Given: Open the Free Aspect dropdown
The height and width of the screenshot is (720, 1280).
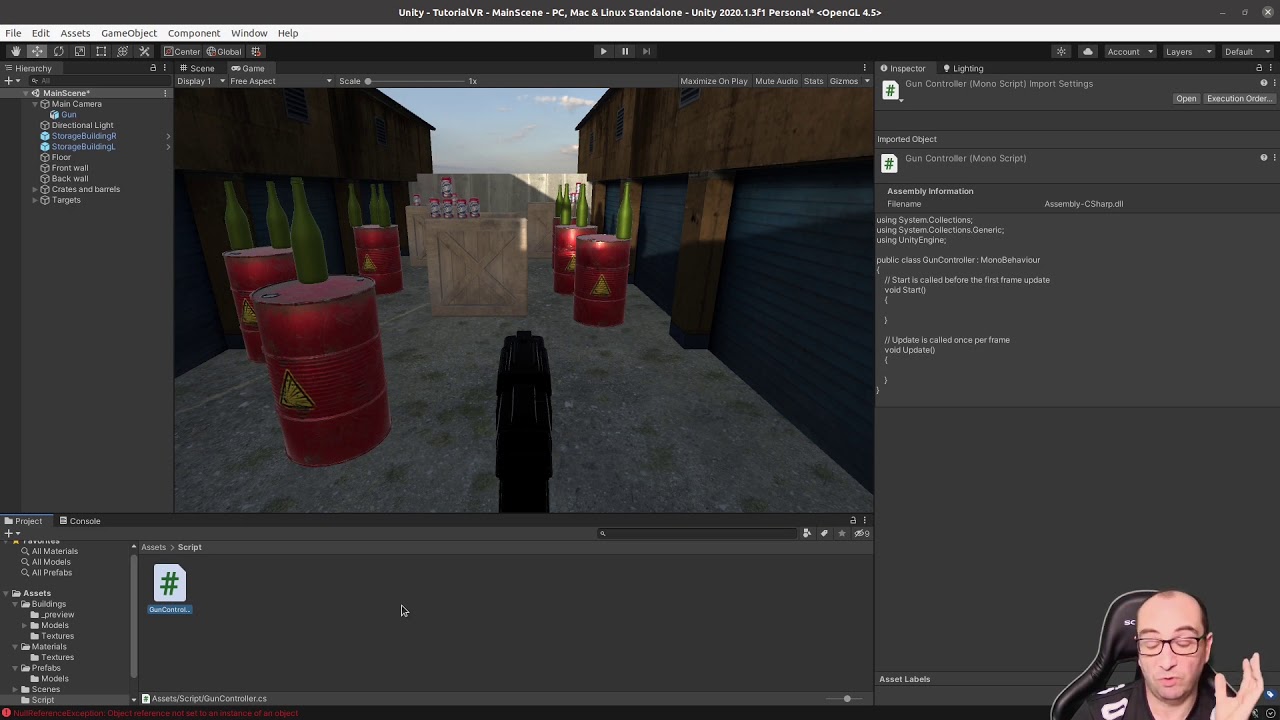Looking at the screenshot, I should click(280, 81).
